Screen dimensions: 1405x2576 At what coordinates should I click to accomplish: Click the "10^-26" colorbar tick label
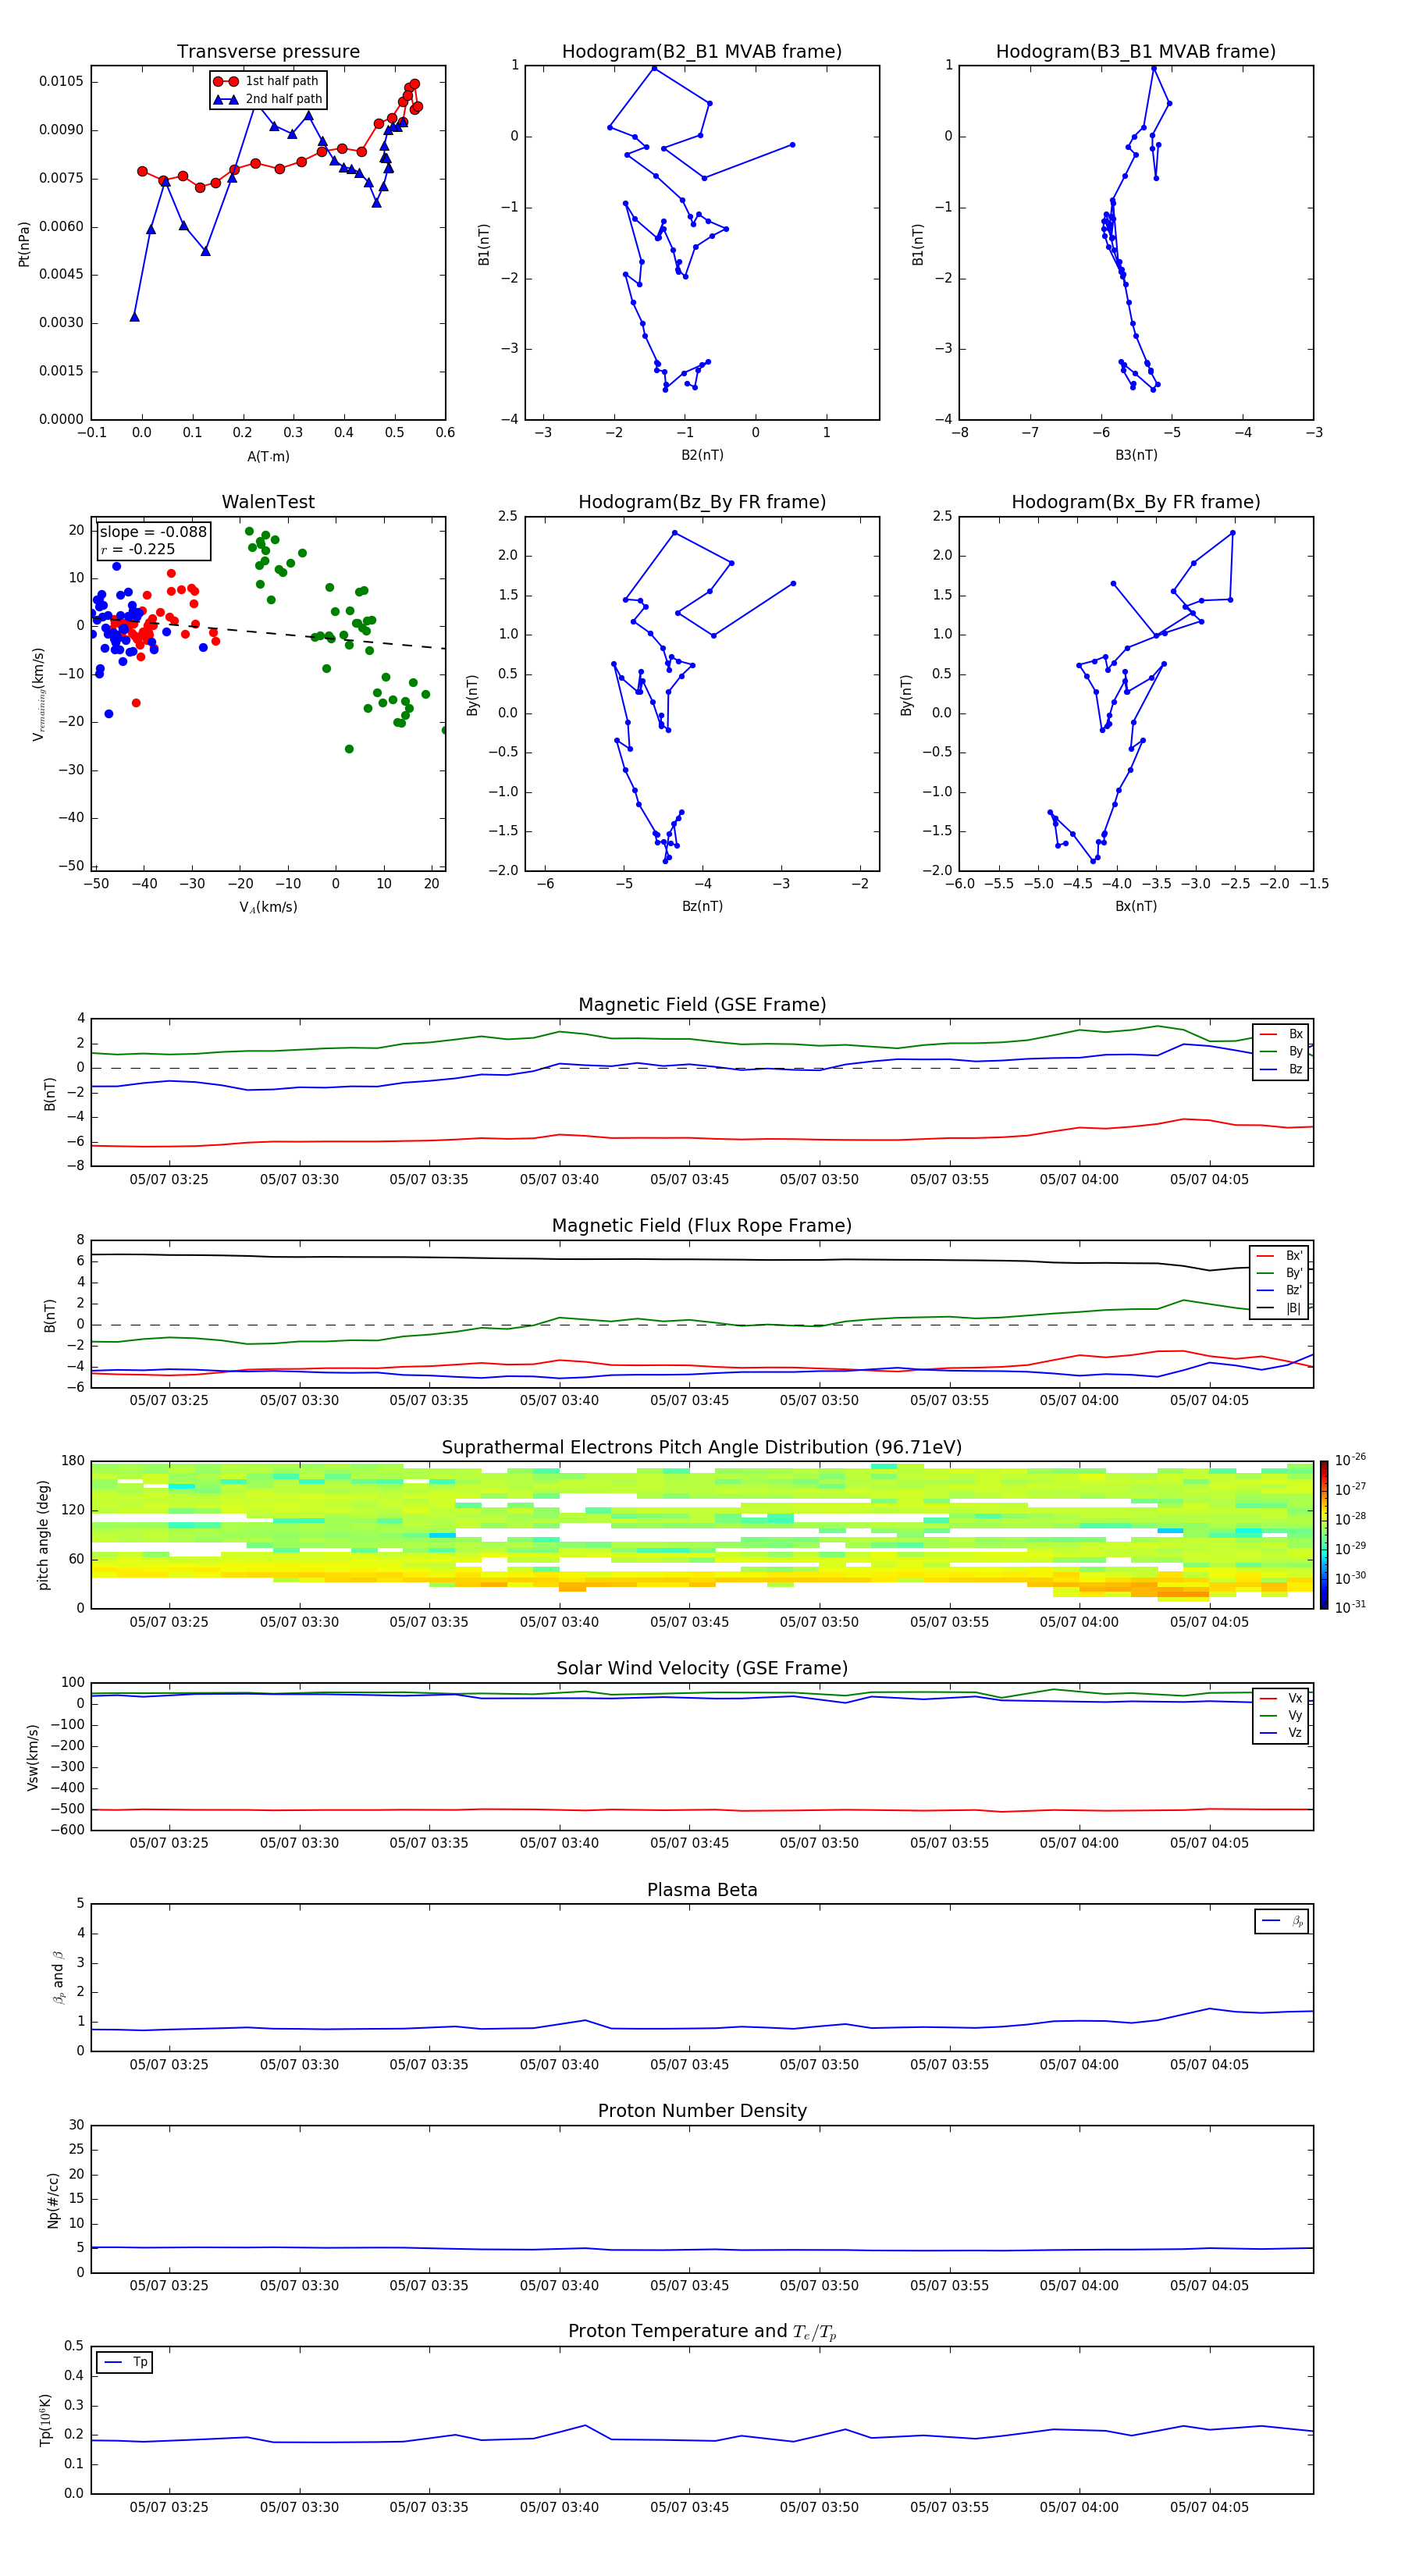(1350, 1460)
